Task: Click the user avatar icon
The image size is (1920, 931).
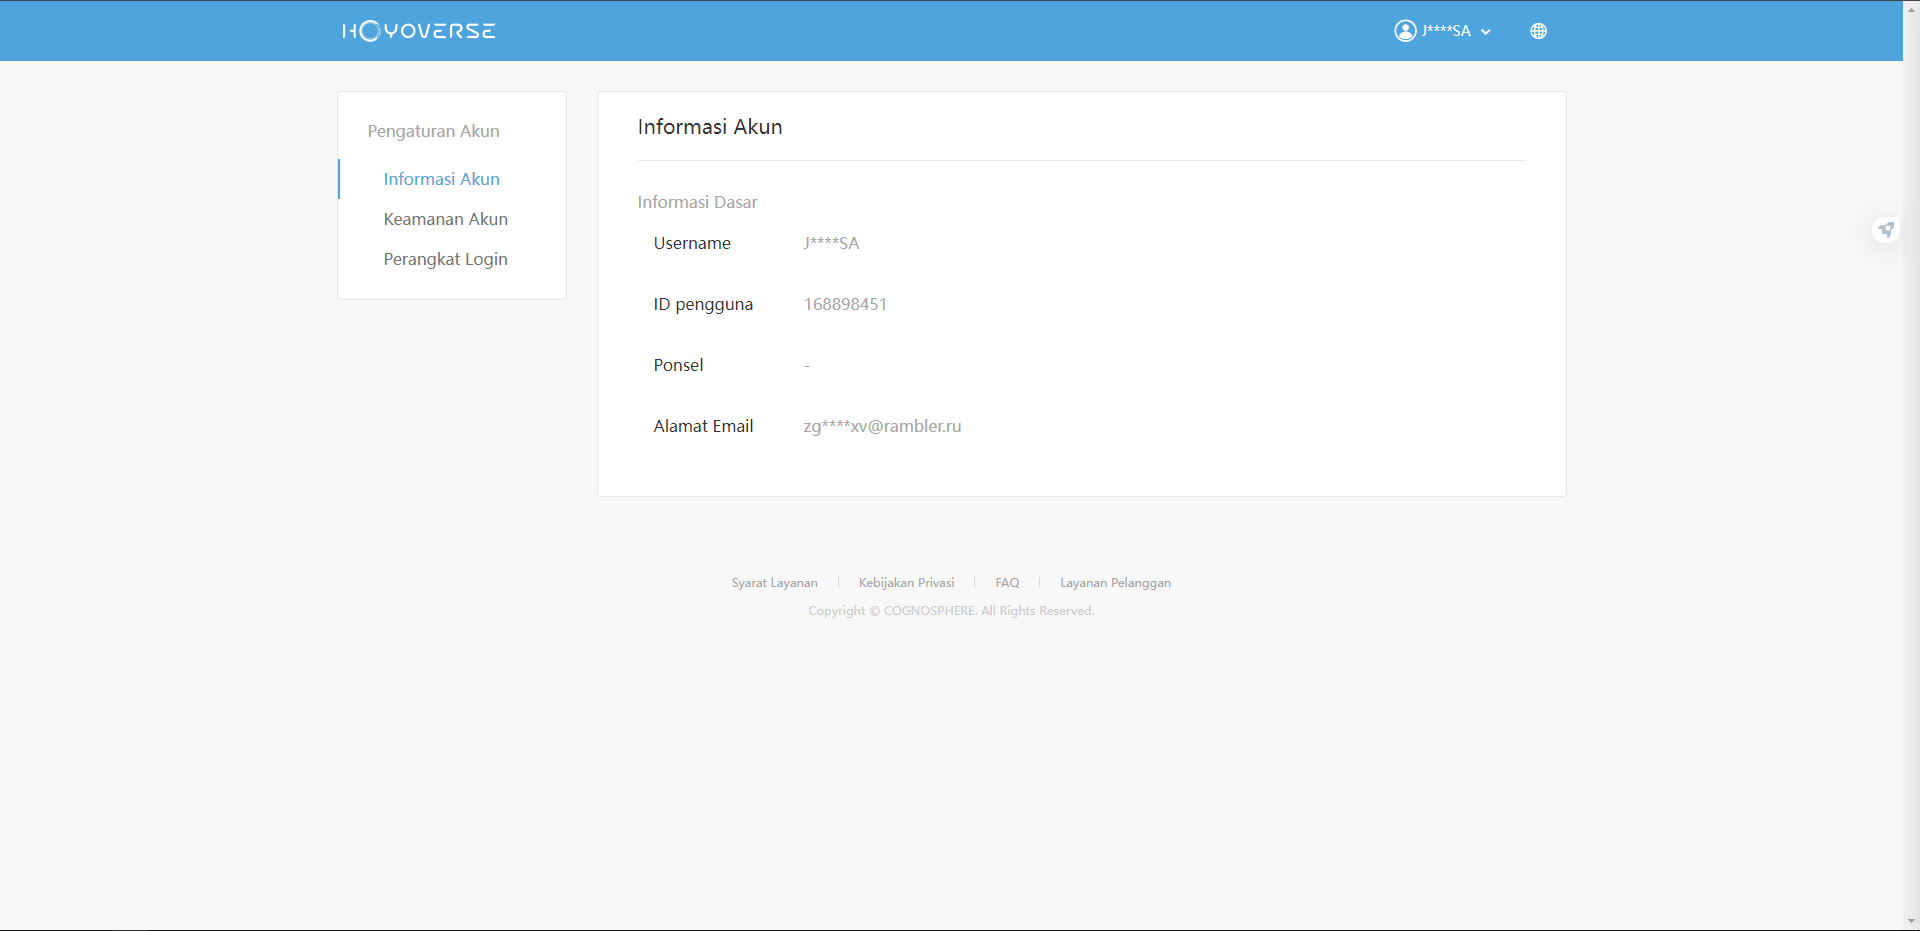Action: point(1405,31)
